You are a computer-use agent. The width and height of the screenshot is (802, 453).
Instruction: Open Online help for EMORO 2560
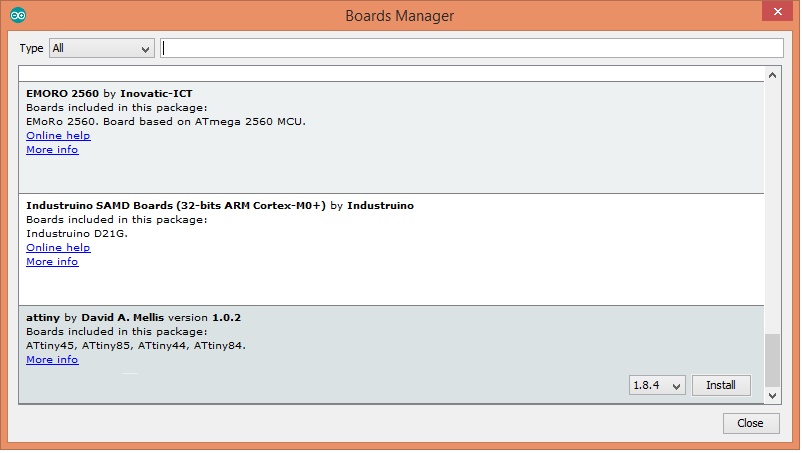click(x=58, y=135)
